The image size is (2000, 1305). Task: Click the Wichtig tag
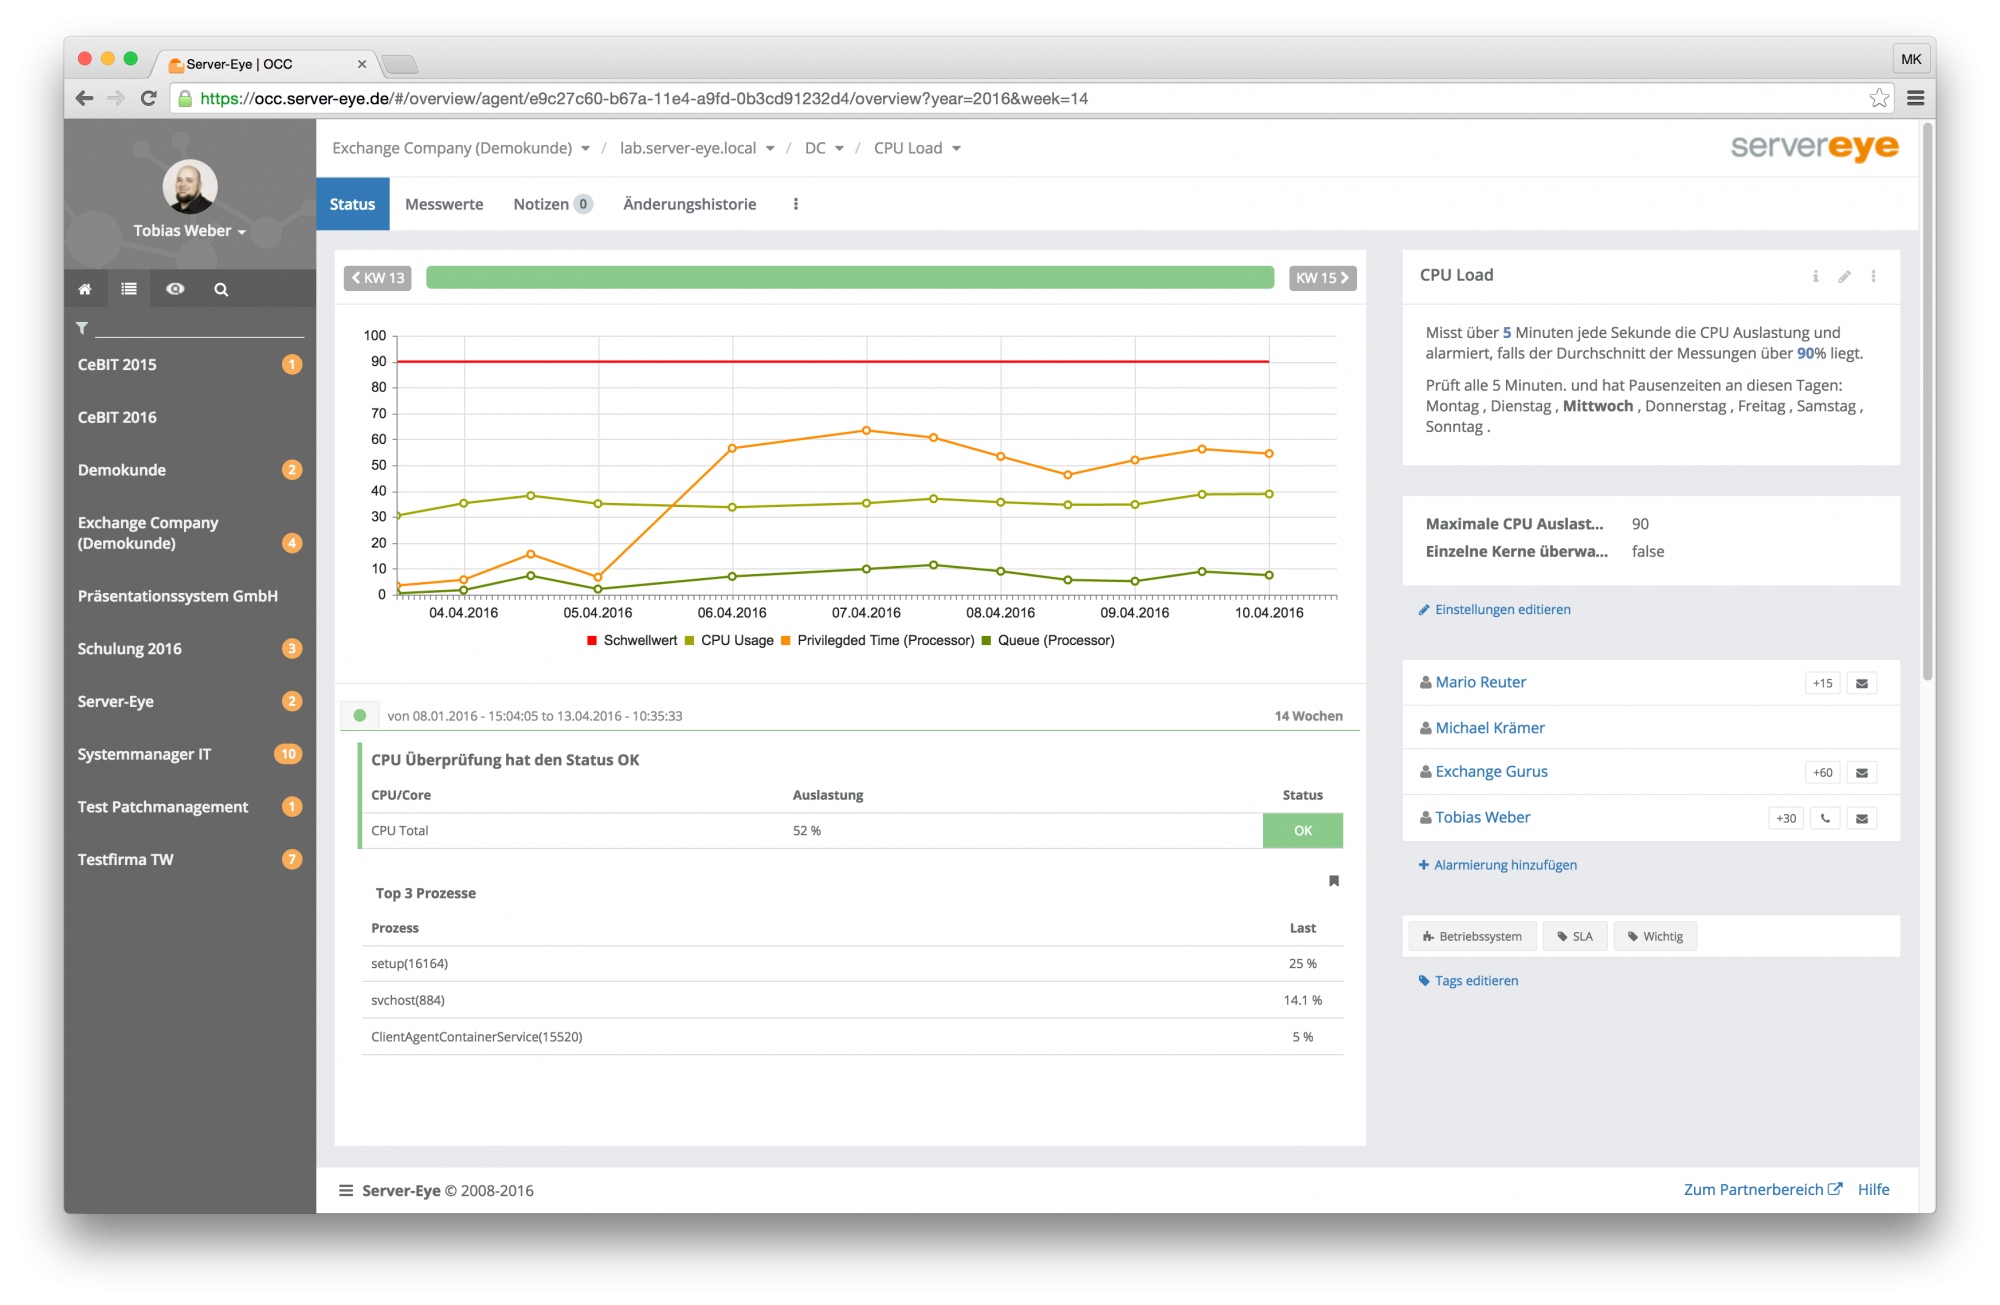tap(1655, 937)
